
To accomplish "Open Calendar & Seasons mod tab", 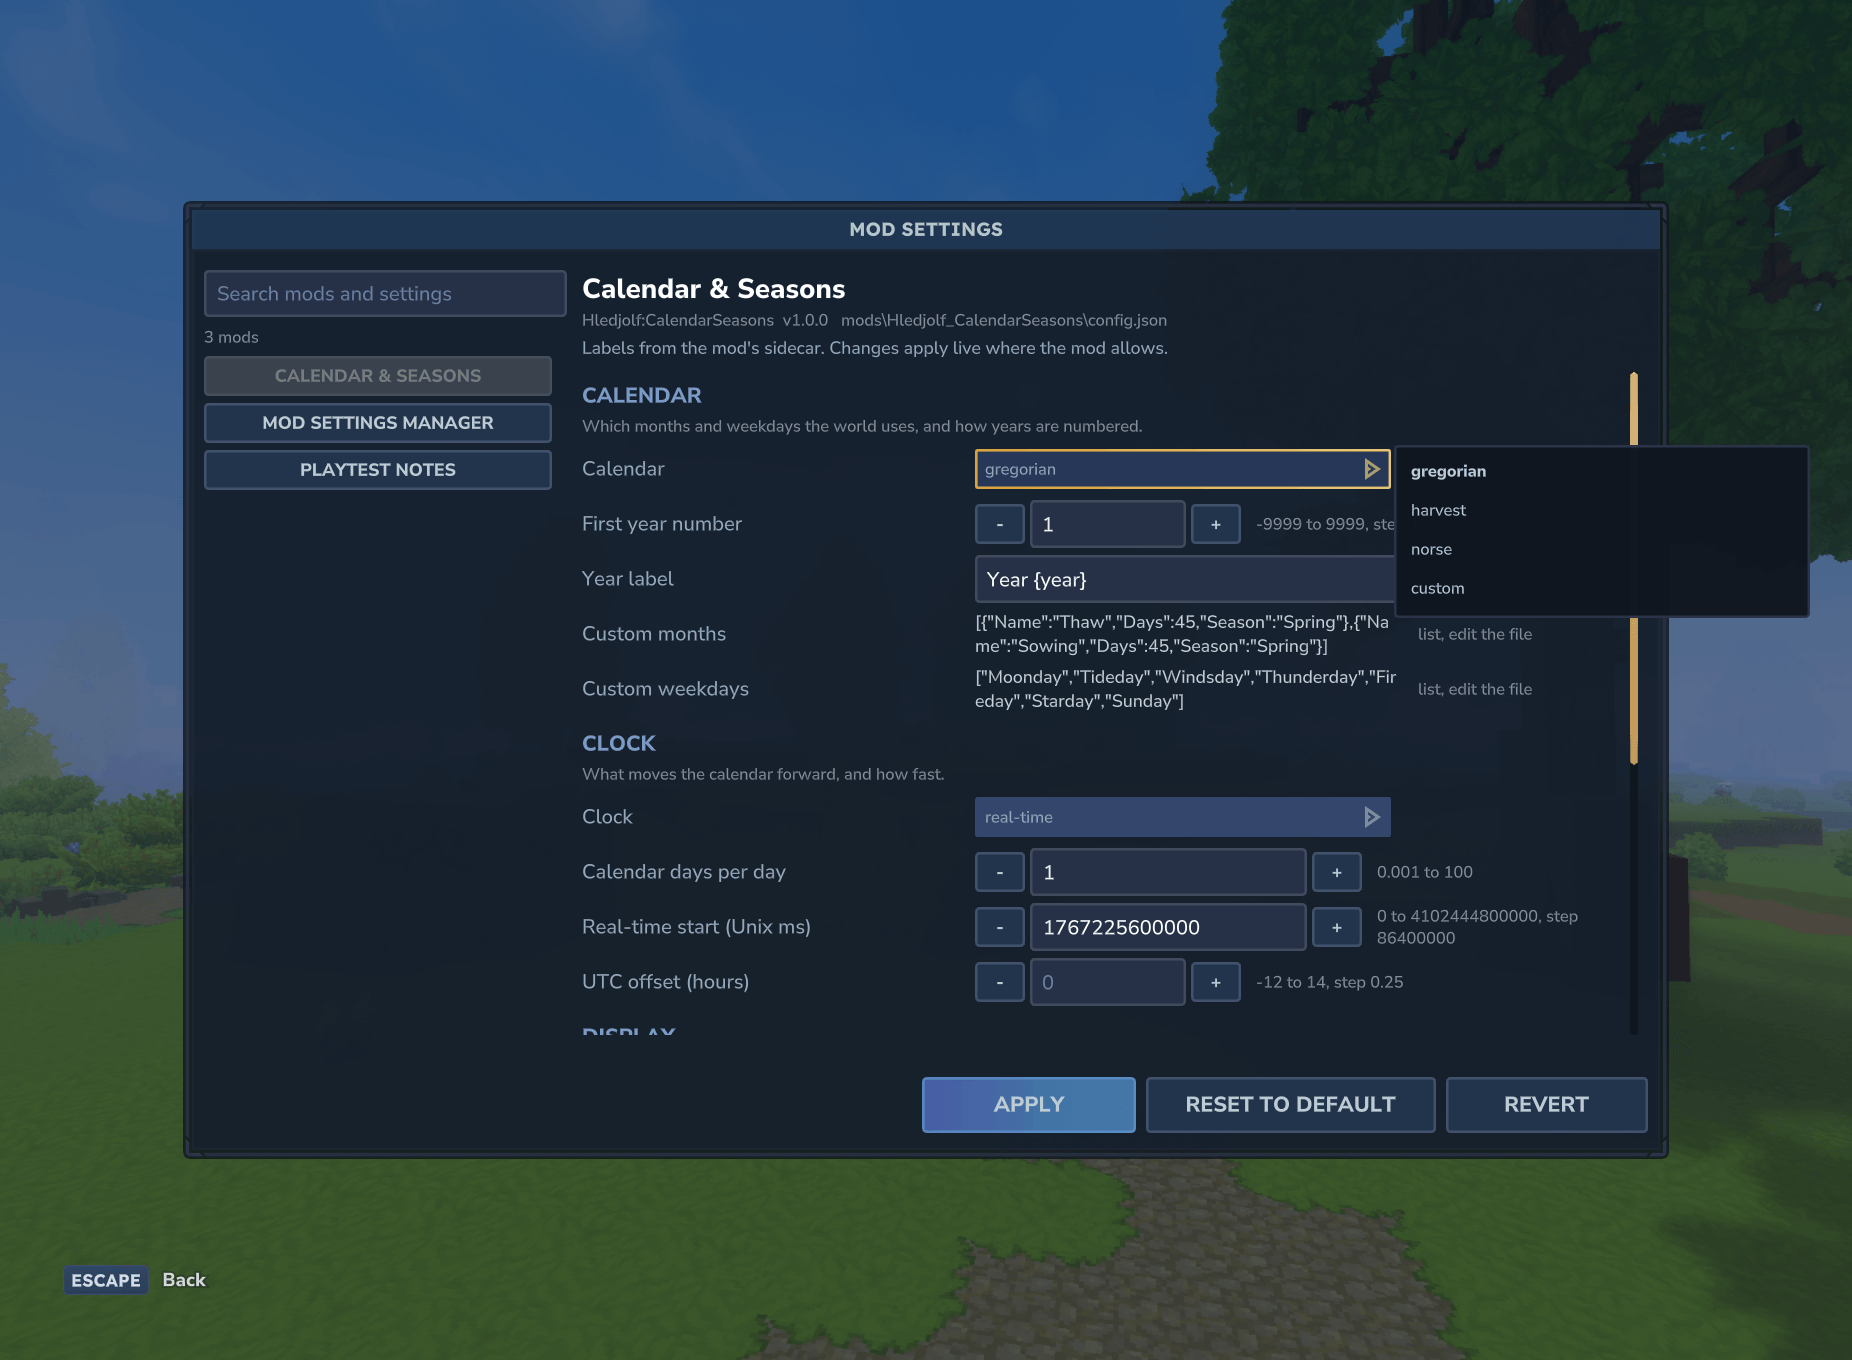I will pos(378,376).
